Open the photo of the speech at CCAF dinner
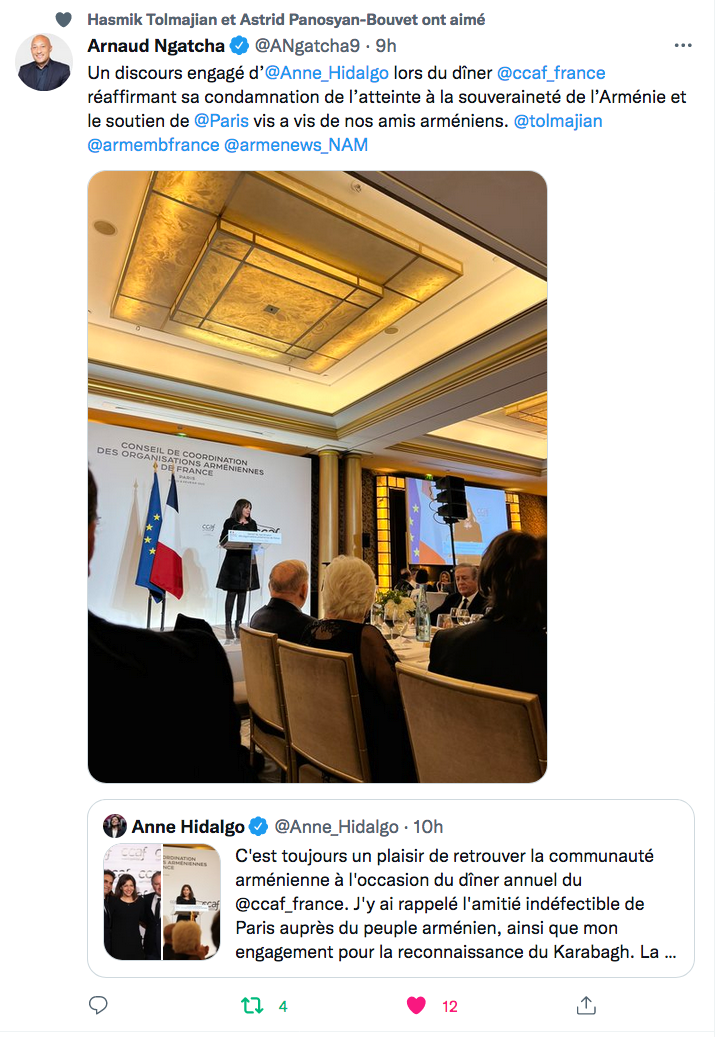 click(318, 476)
